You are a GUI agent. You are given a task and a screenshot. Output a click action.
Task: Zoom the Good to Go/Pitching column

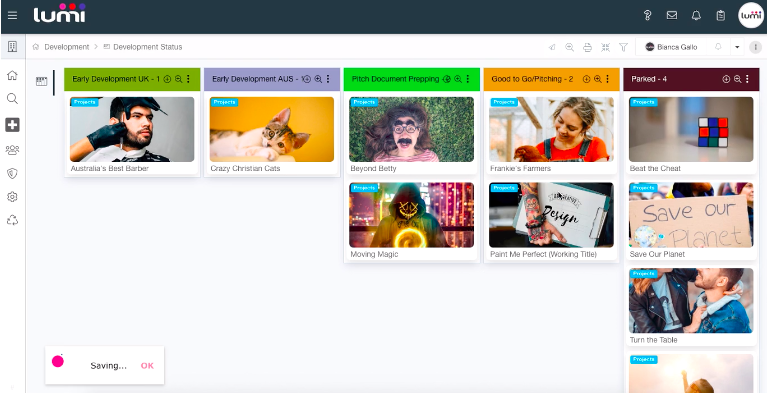[x=598, y=79]
